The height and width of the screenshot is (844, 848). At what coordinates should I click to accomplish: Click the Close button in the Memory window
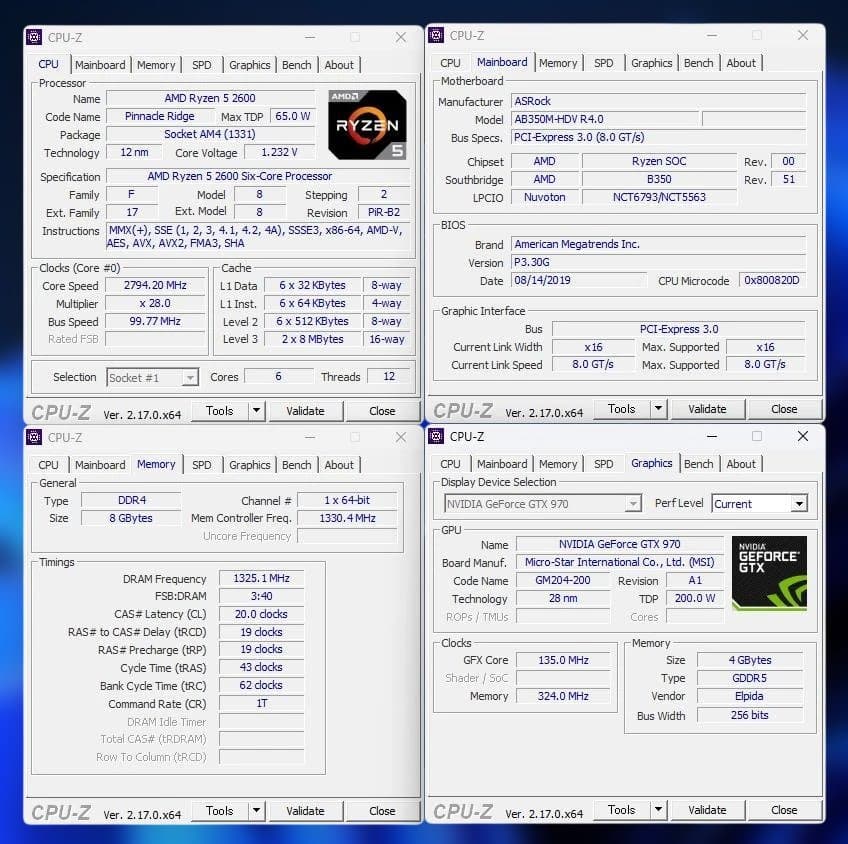(x=382, y=811)
